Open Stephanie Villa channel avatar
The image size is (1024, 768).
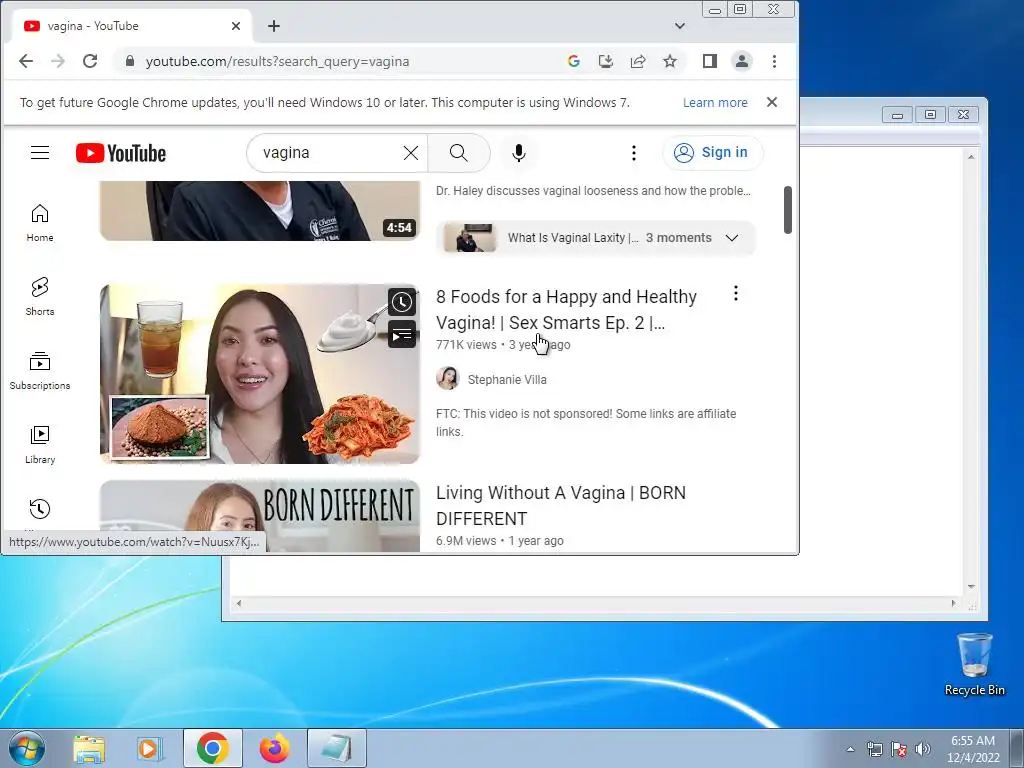[x=447, y=378]
